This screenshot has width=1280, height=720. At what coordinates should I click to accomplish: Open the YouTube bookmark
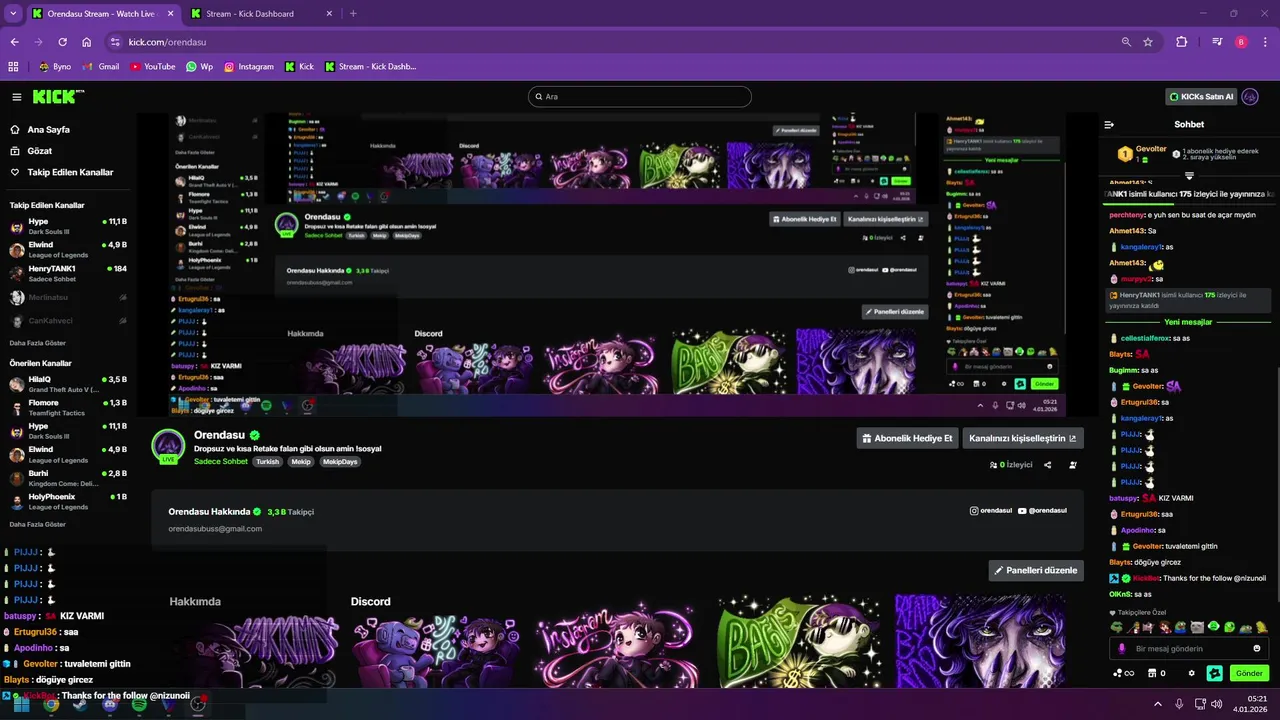(152, 67)
